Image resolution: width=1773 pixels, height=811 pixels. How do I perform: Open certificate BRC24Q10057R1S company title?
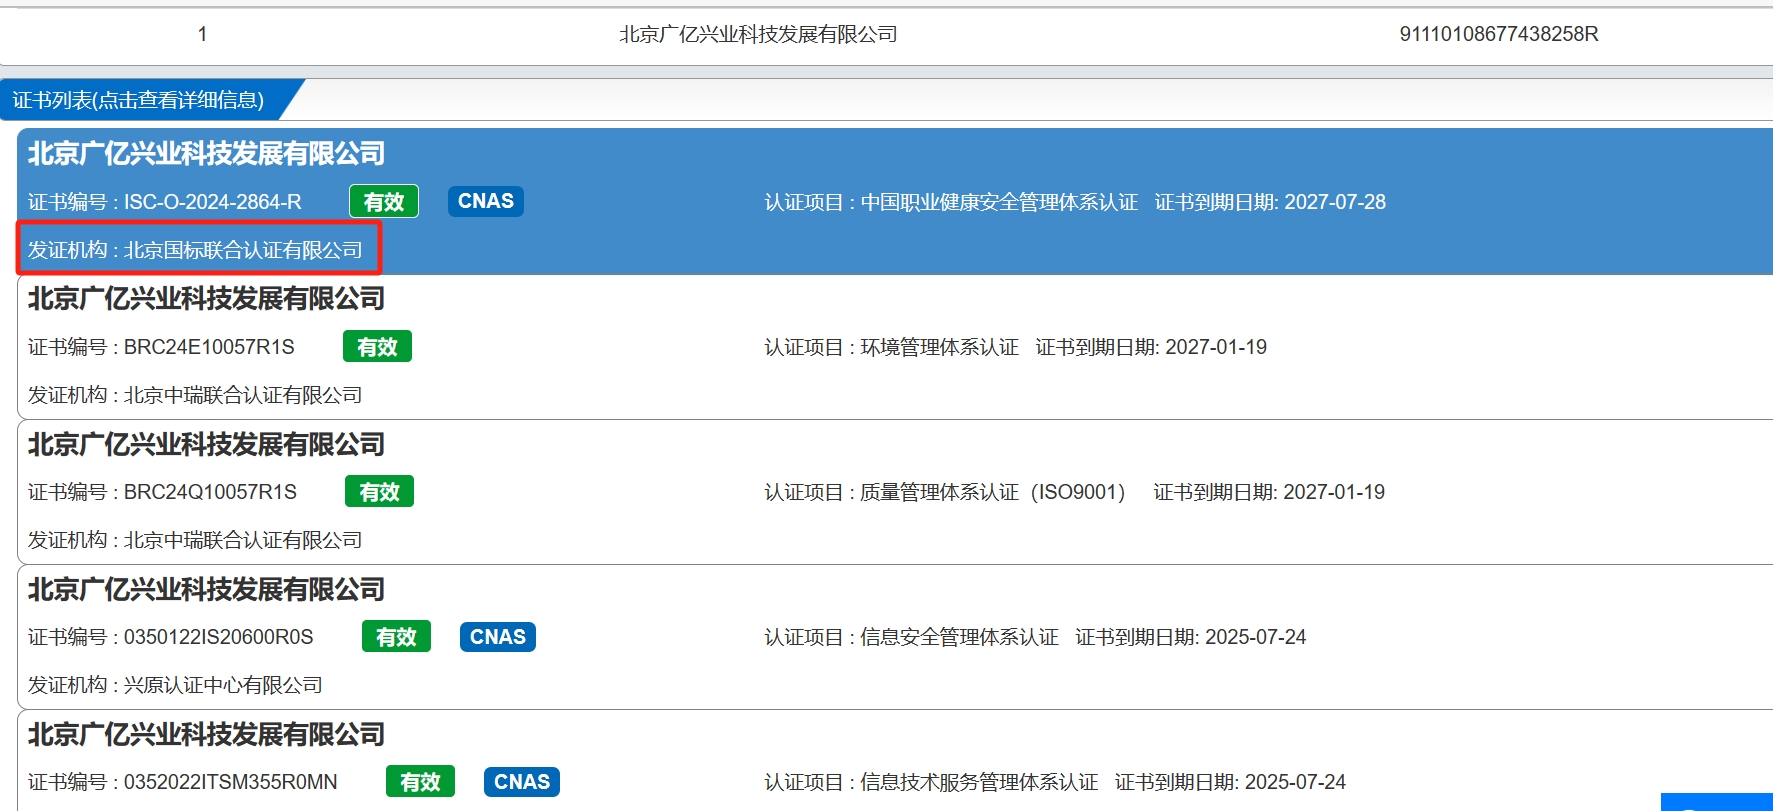(207, 444)
